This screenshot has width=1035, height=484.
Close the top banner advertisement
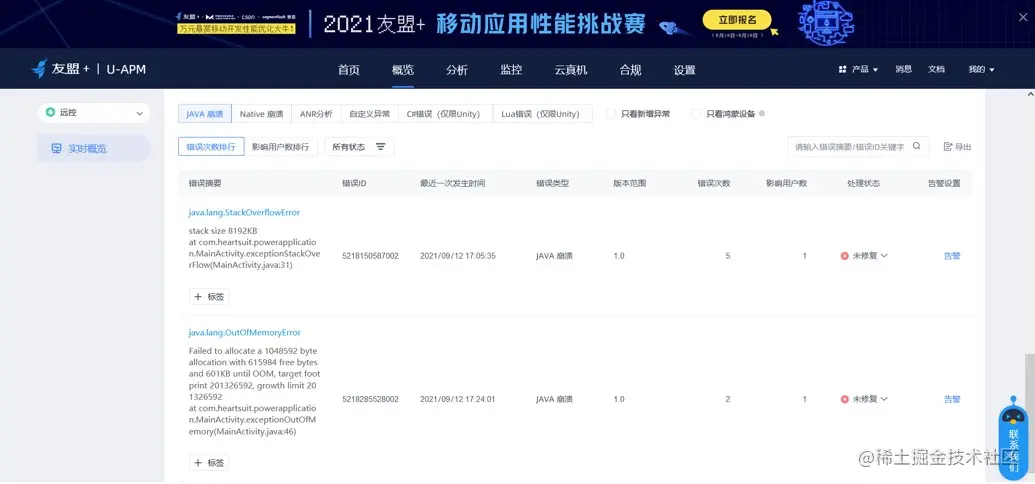click(x=1024, y=17)
